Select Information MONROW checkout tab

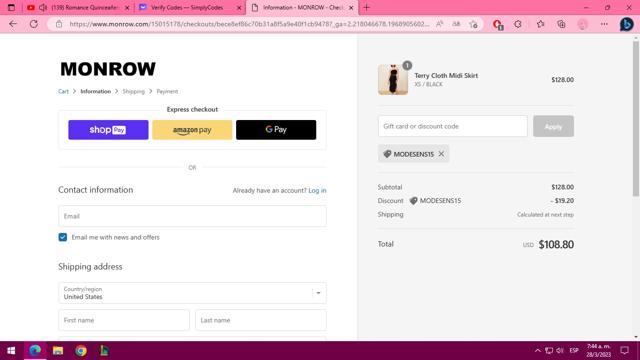tap(302, 7)
